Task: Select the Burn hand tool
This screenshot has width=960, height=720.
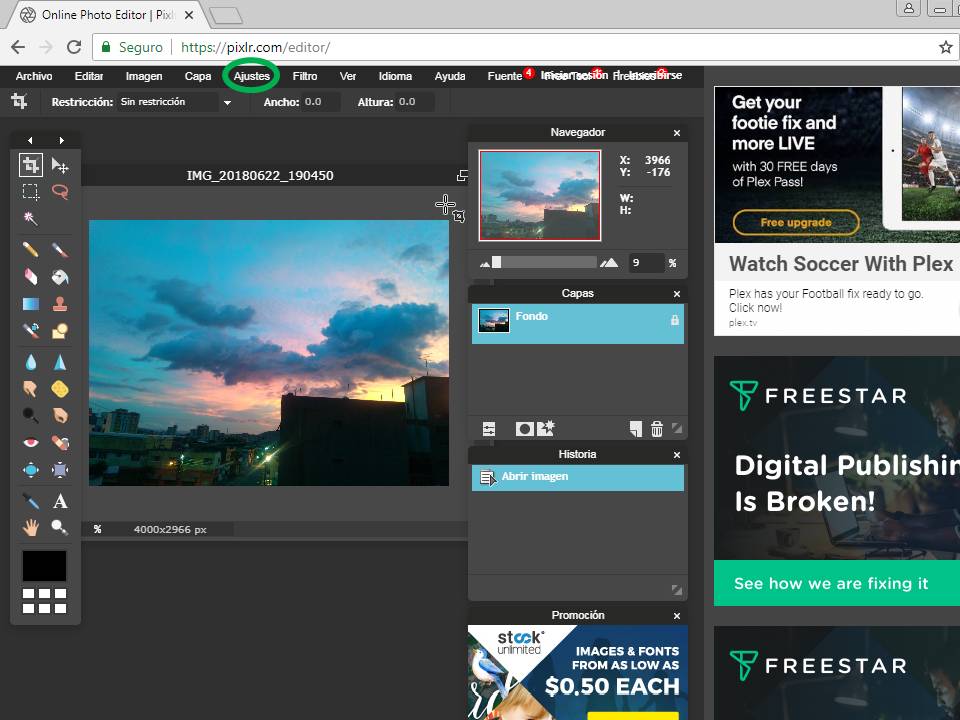Action: pyautogui.click(x=59, y=416)
